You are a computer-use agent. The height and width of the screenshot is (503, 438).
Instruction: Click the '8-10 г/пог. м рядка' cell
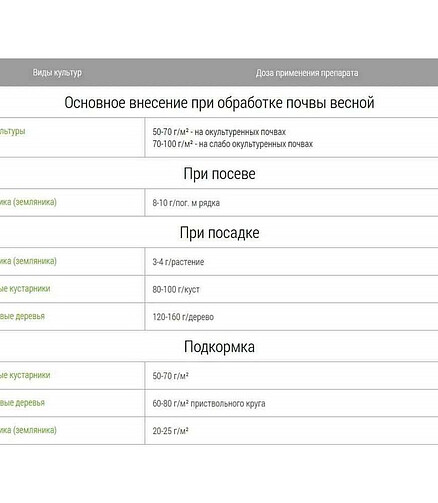click(x=186, y=203)
